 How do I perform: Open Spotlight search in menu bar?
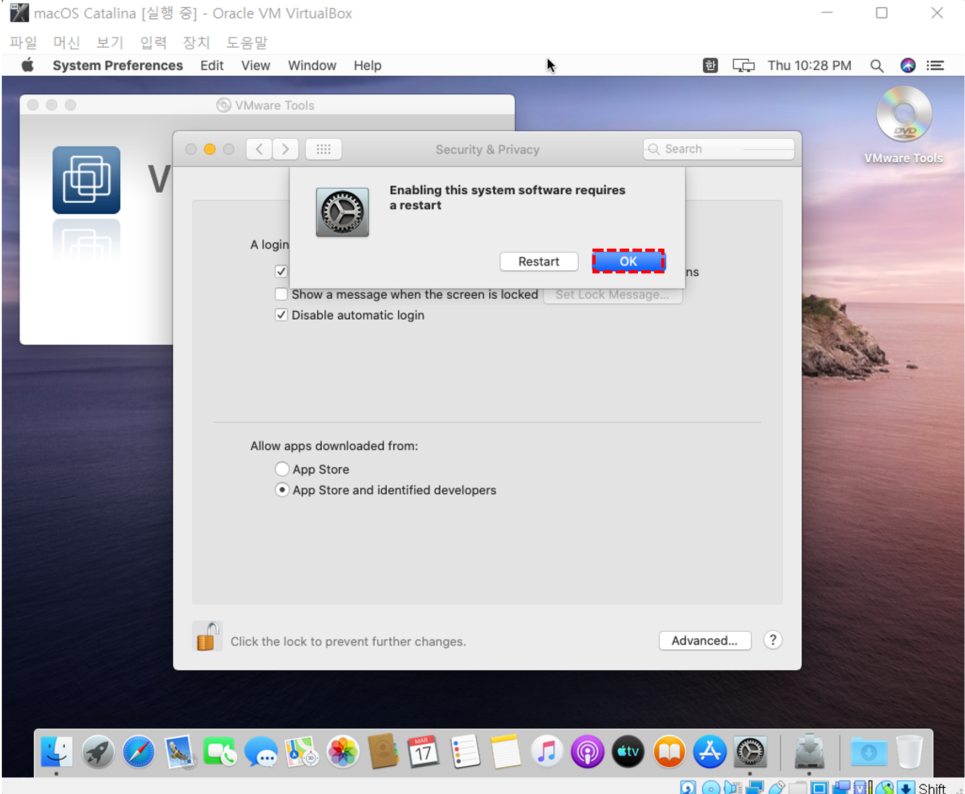pos(876,66)
